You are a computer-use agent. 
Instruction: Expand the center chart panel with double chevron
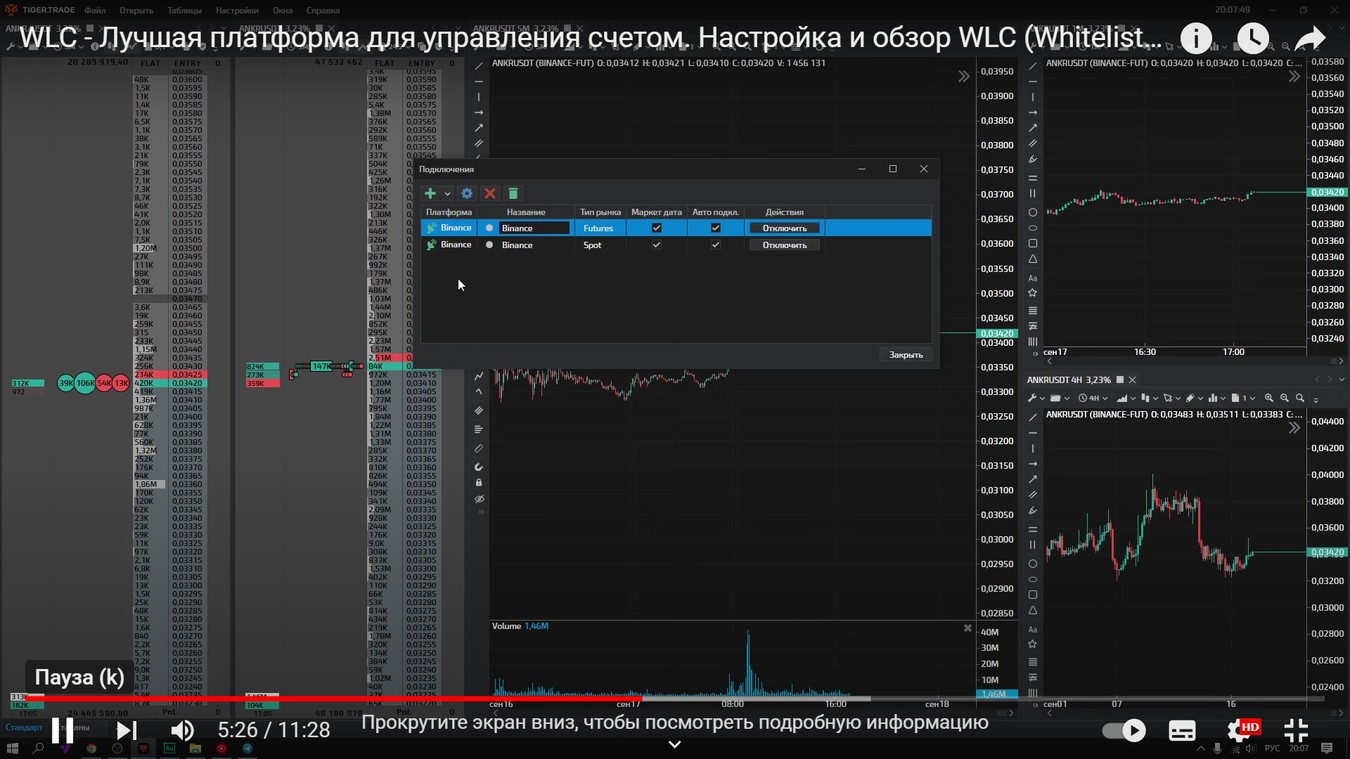(x=964, y=76)
